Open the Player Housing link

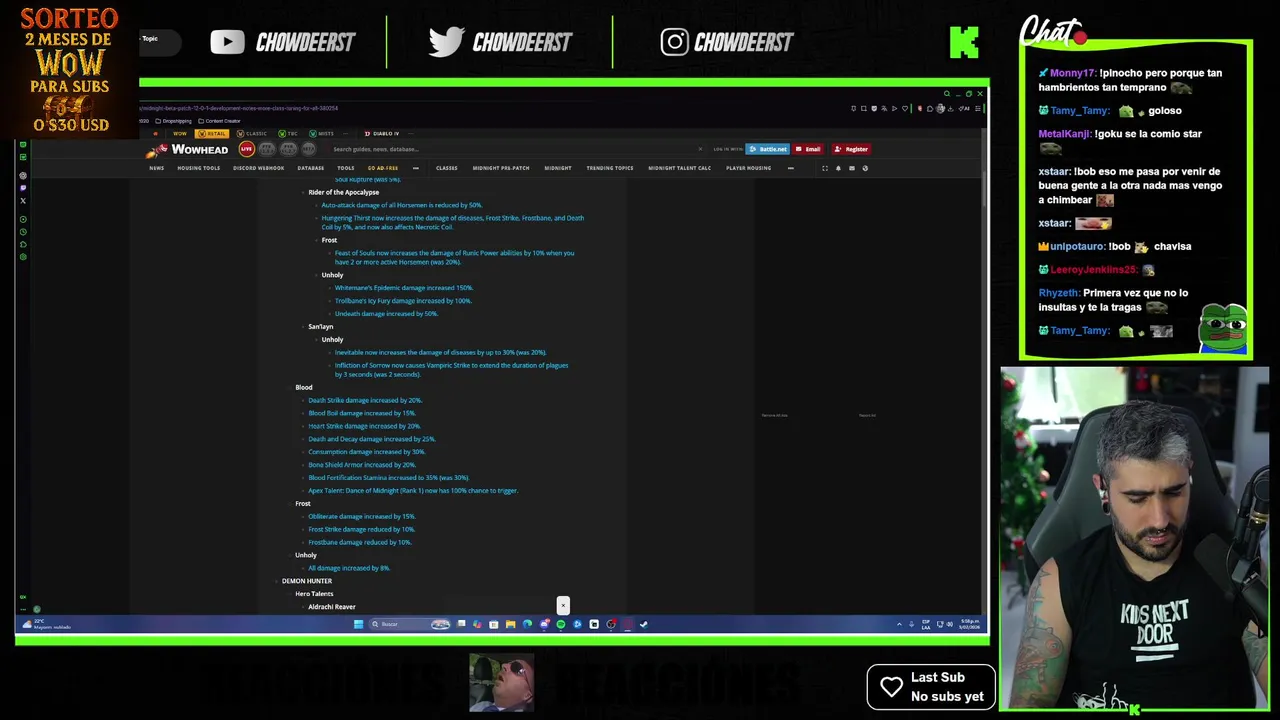(748, 168)
